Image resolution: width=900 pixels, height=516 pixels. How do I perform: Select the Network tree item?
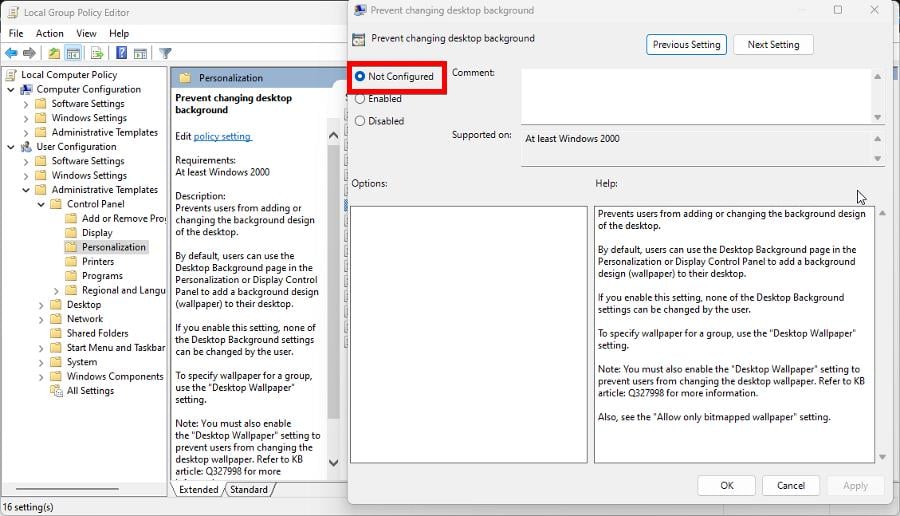tap(85, 319)
